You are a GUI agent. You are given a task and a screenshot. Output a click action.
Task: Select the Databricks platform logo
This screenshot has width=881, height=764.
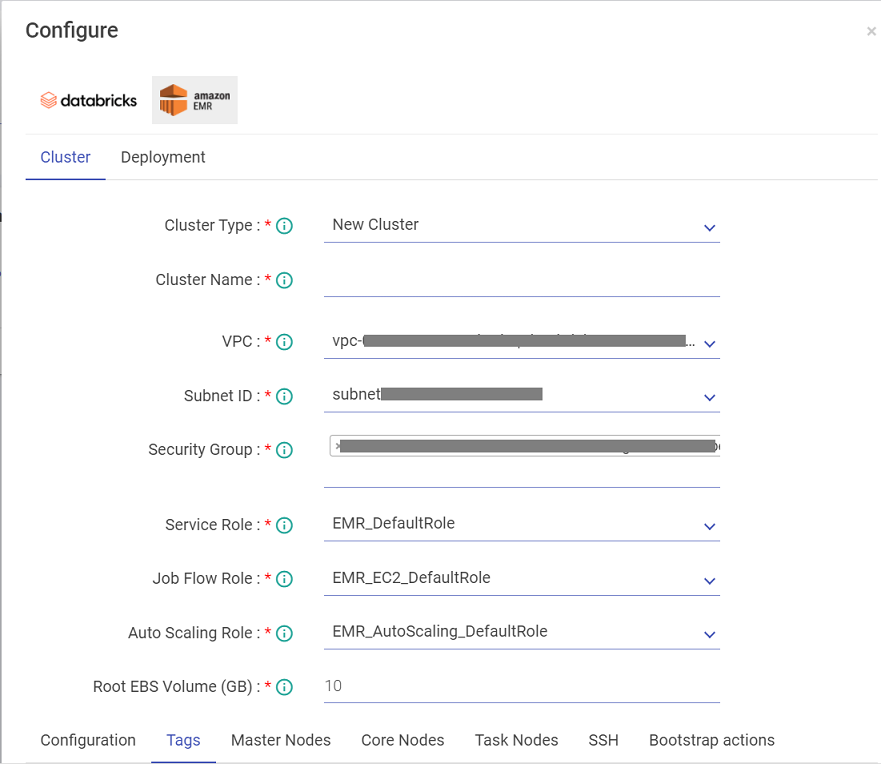pyautogui.click(x=88, y=100)
